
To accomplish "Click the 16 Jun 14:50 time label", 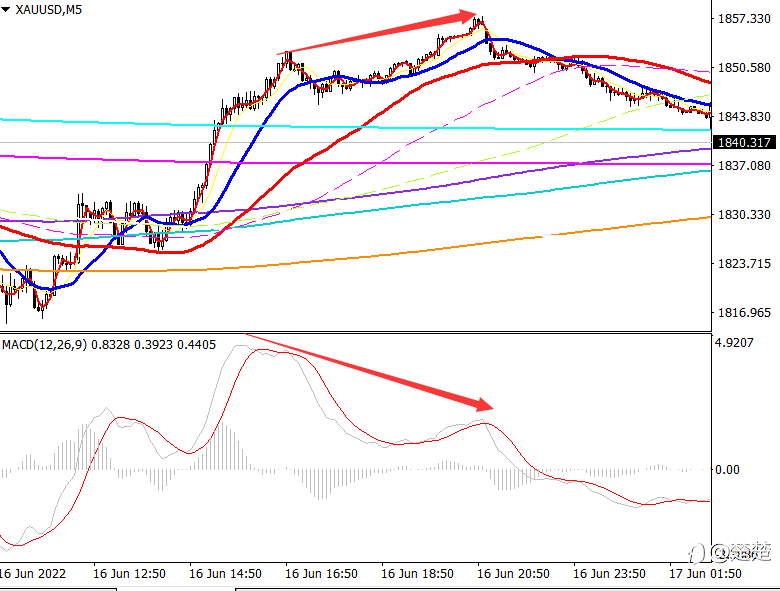I will point(225,575).
